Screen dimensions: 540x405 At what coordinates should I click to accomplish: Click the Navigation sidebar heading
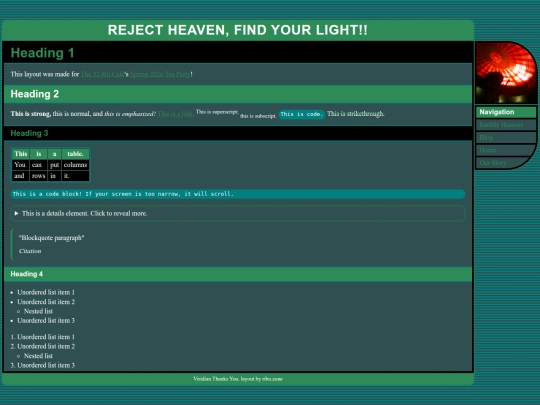point(506,112)
